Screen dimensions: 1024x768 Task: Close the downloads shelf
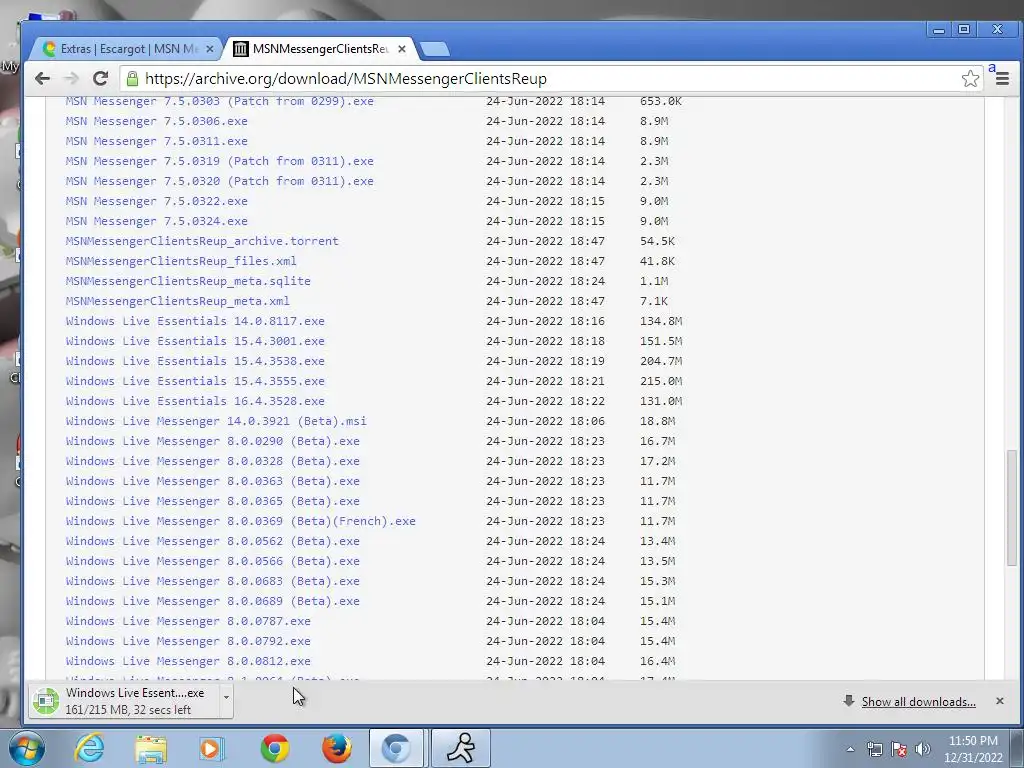coord(999,701)
